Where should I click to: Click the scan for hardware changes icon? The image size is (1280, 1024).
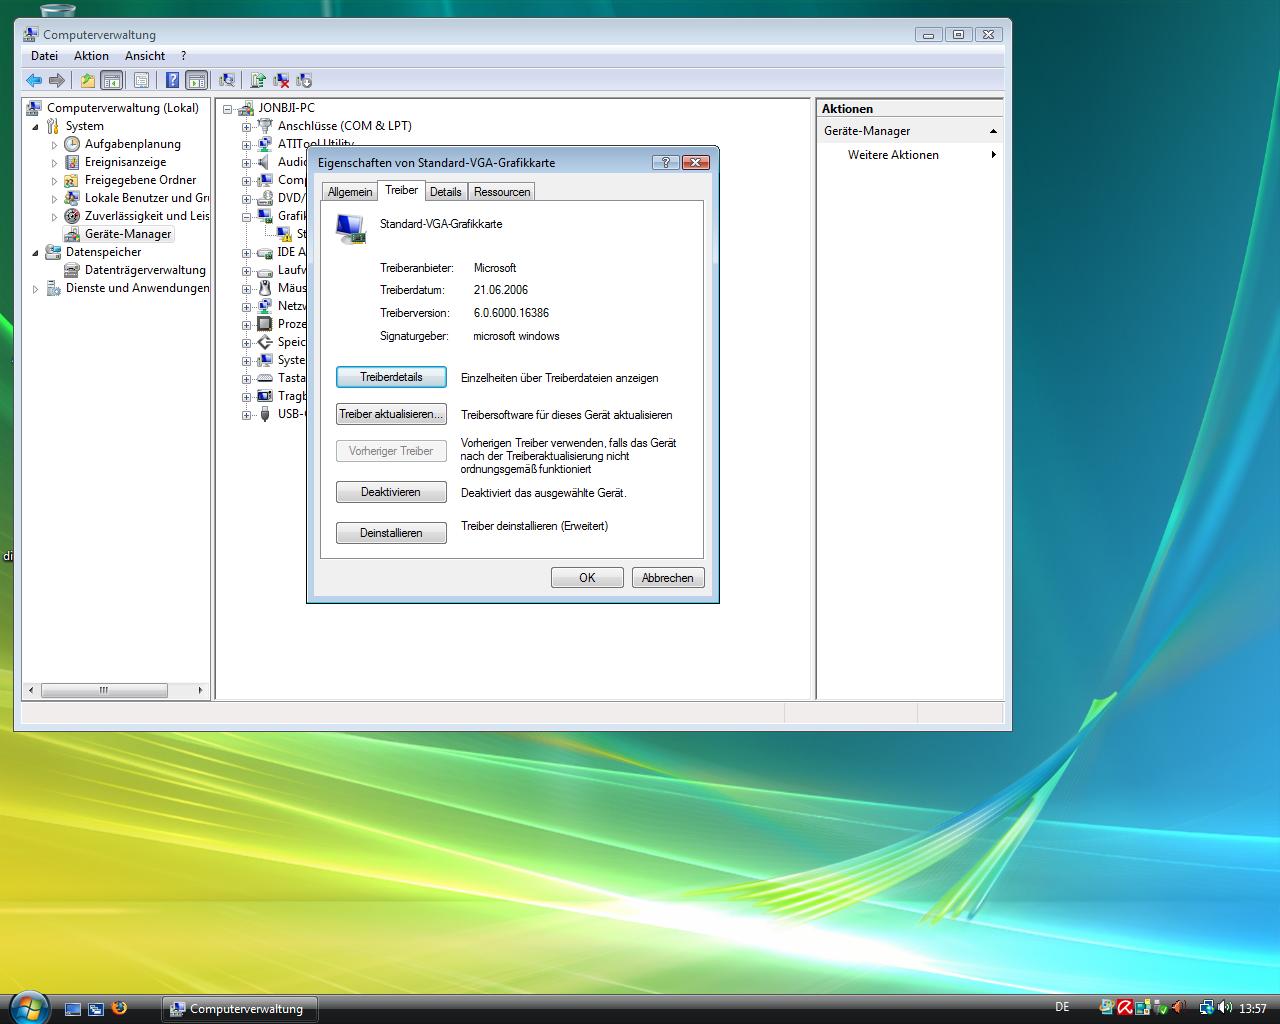click(x=227, y=80)
